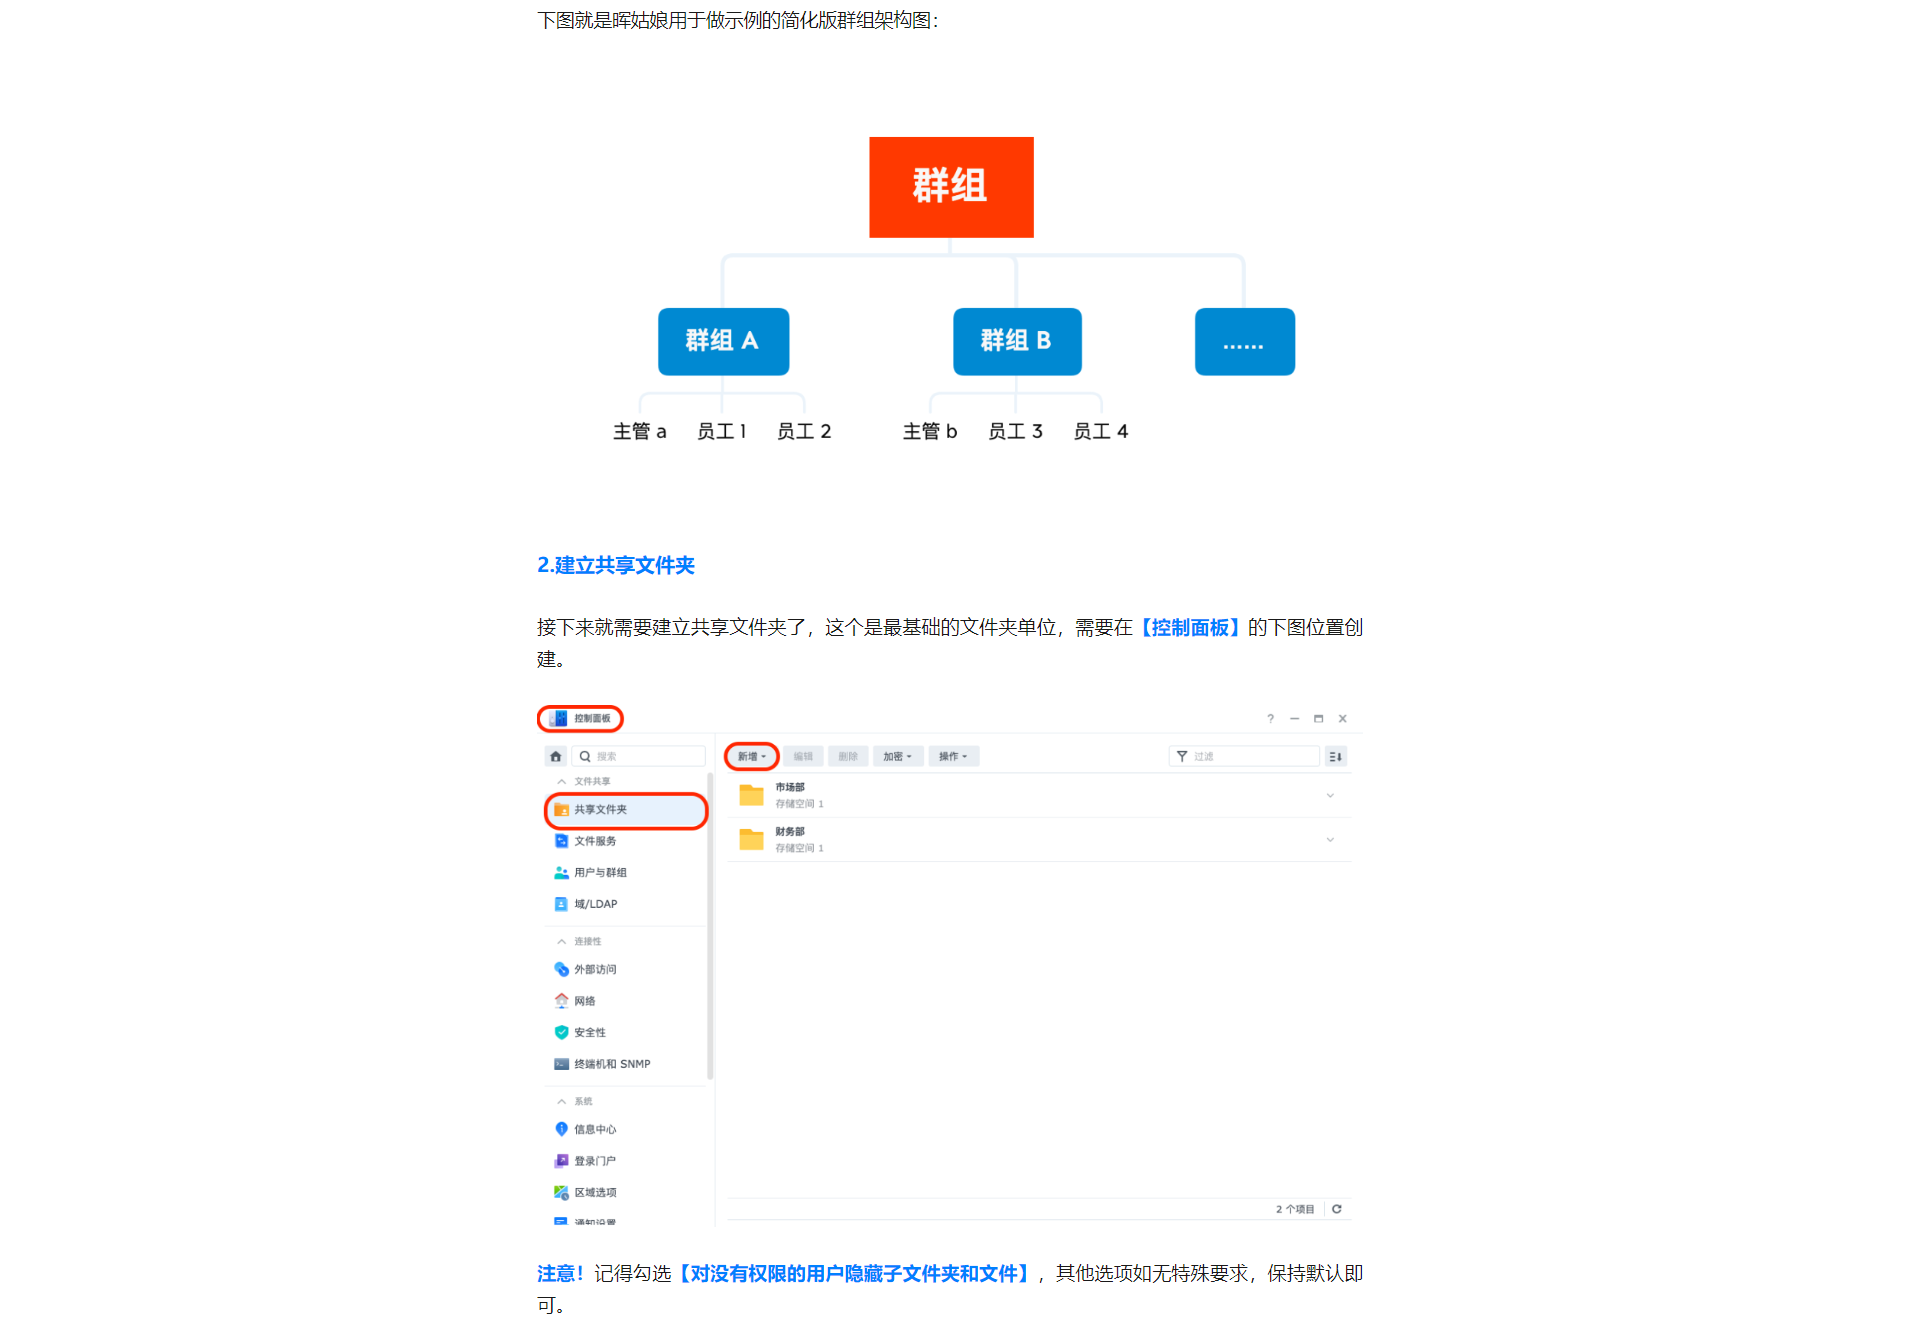Screen dimensions: 1909x1329
Task: Open 外部访问 in the sidebar
Action: click(594, 969)
